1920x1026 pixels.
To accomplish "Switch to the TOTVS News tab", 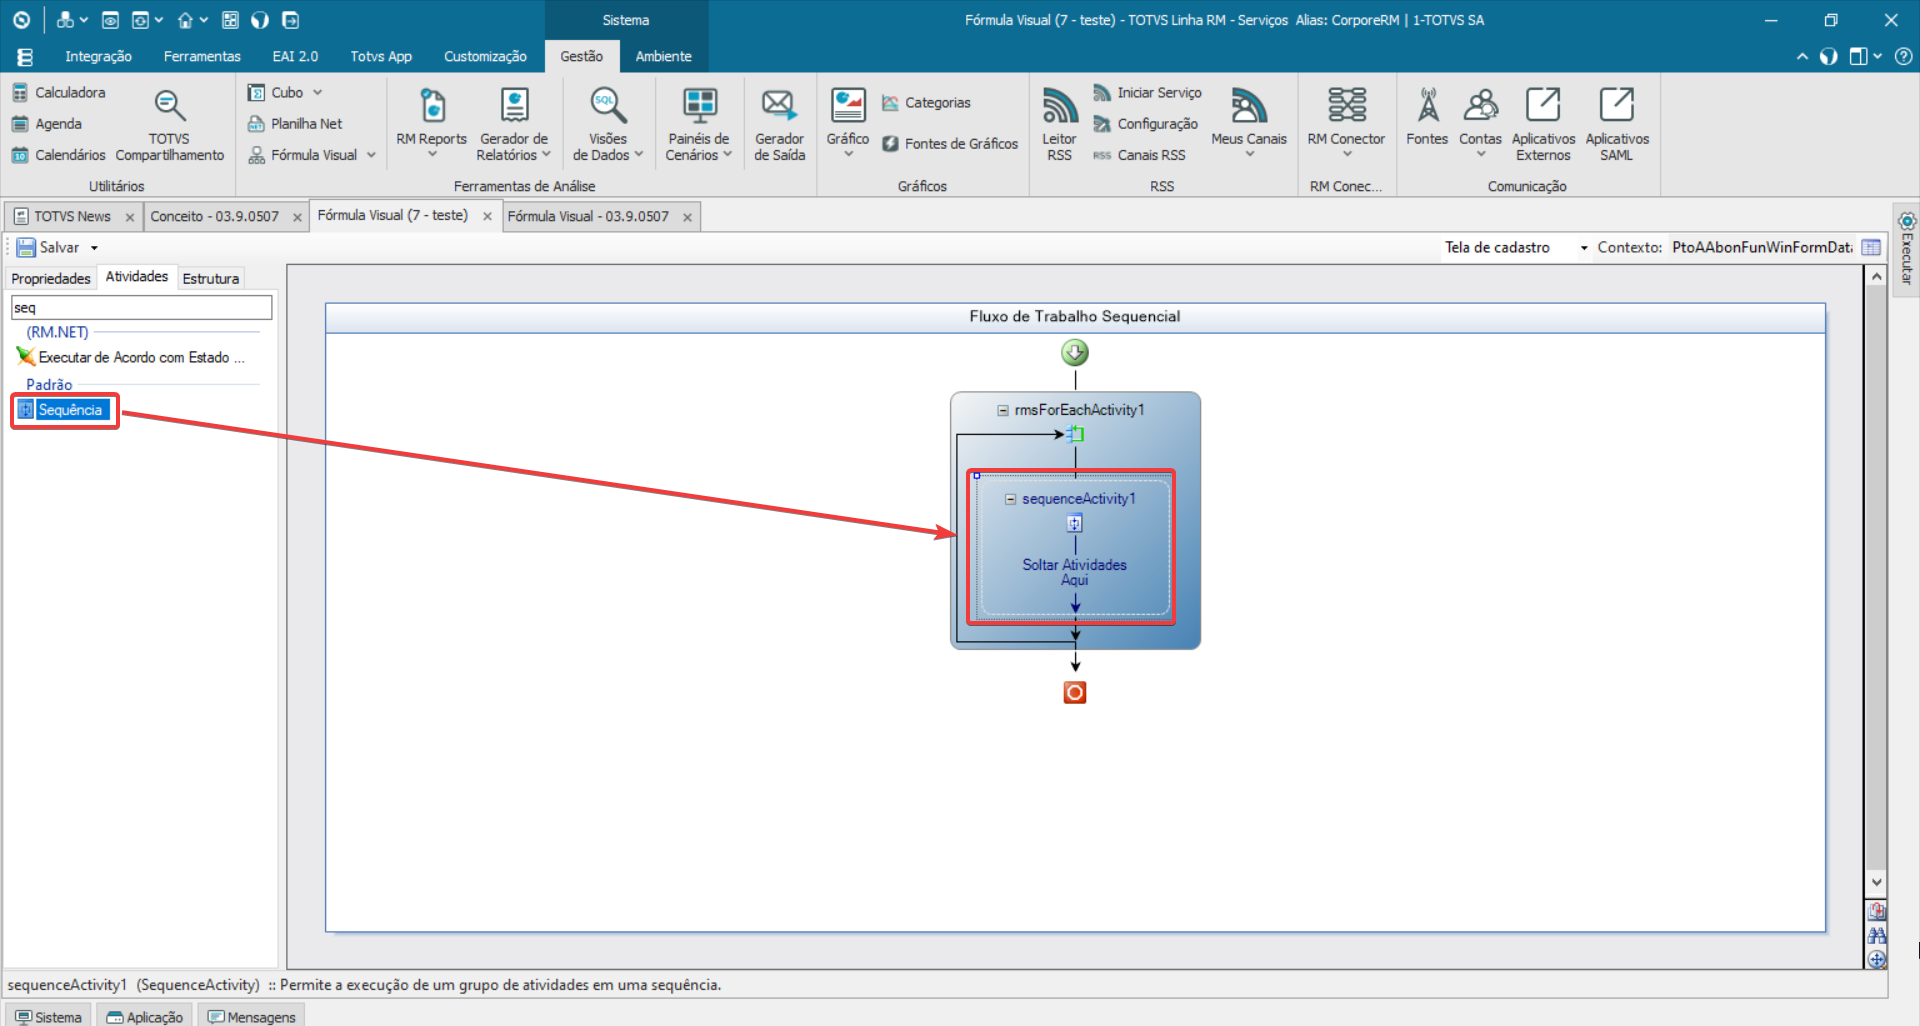I will pyautogui.click(x=71, y=216).
